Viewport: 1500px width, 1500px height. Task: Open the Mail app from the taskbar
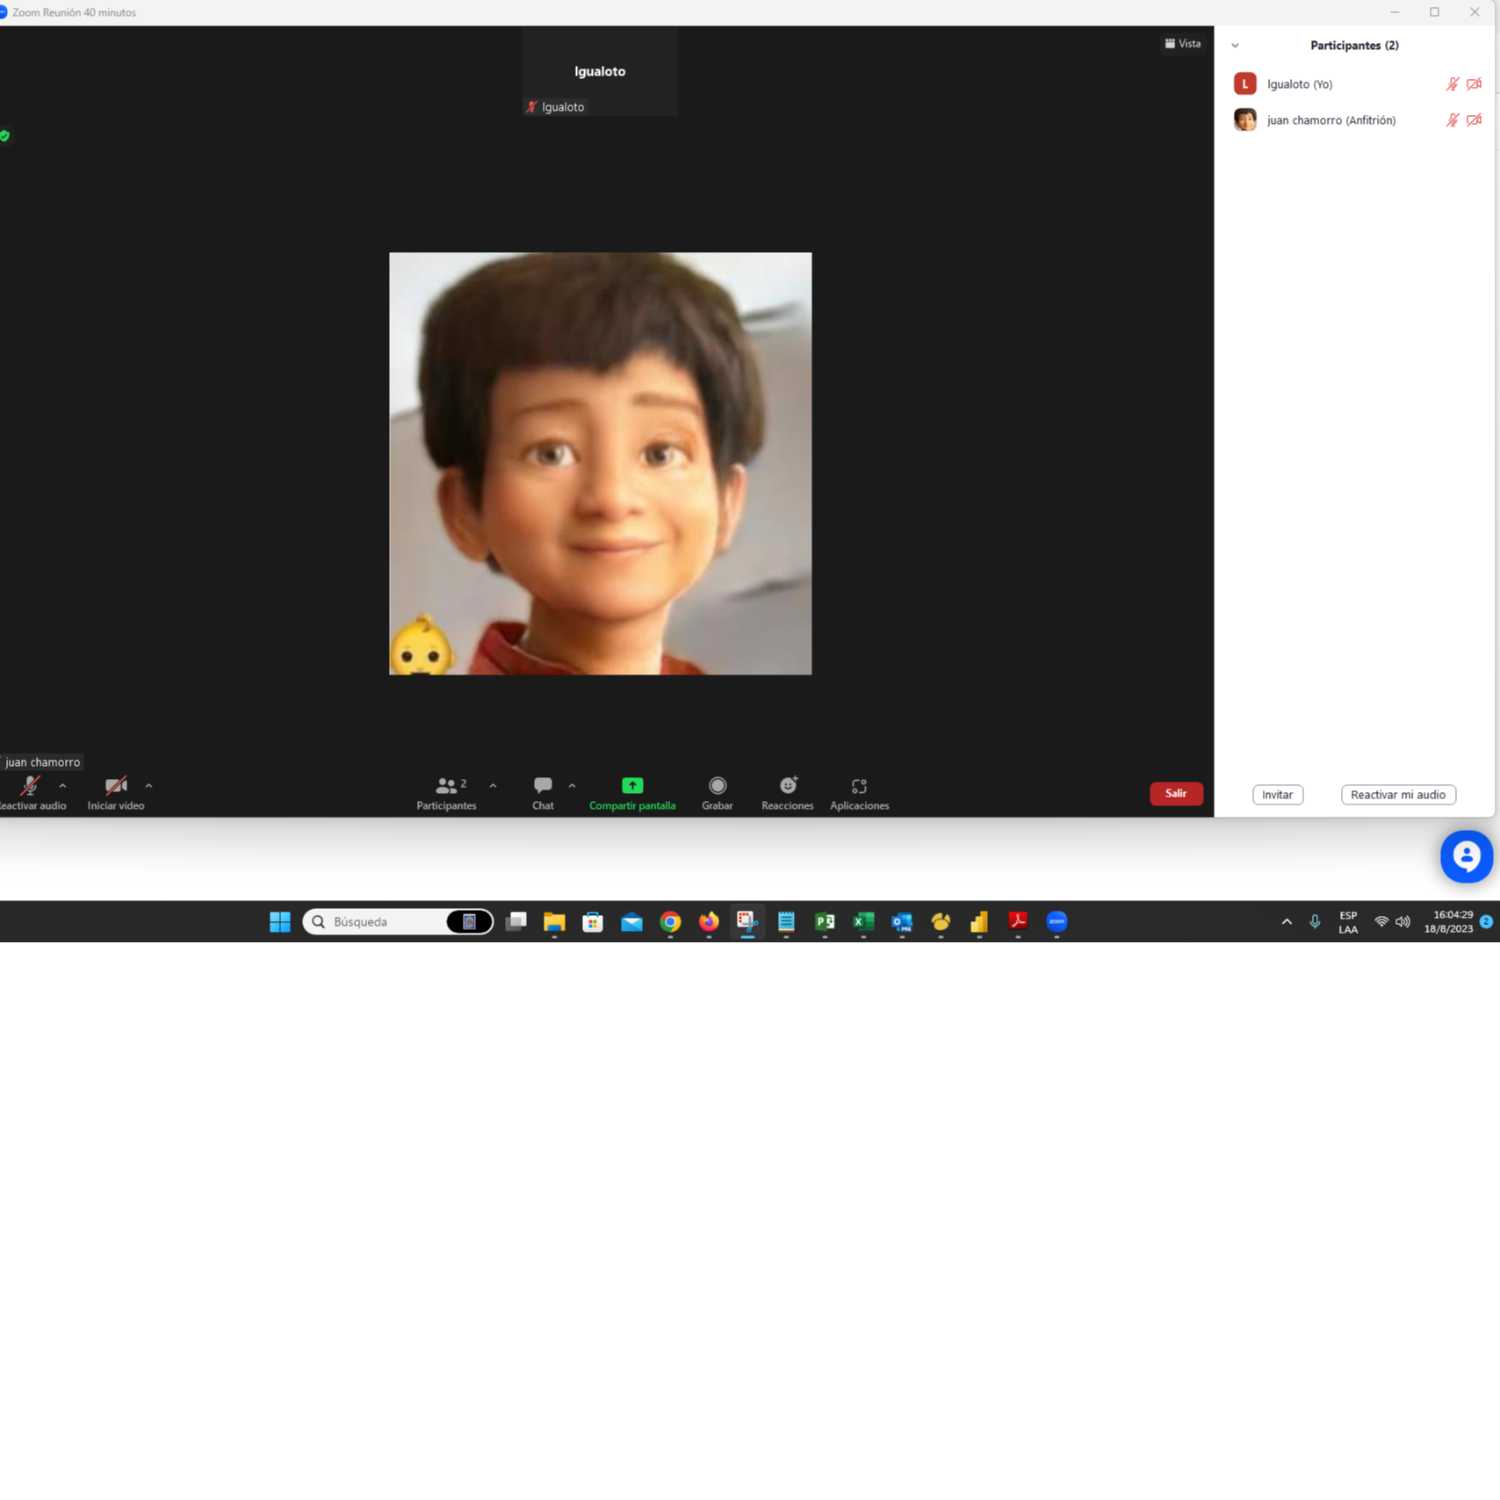click(x=632, y=922)
